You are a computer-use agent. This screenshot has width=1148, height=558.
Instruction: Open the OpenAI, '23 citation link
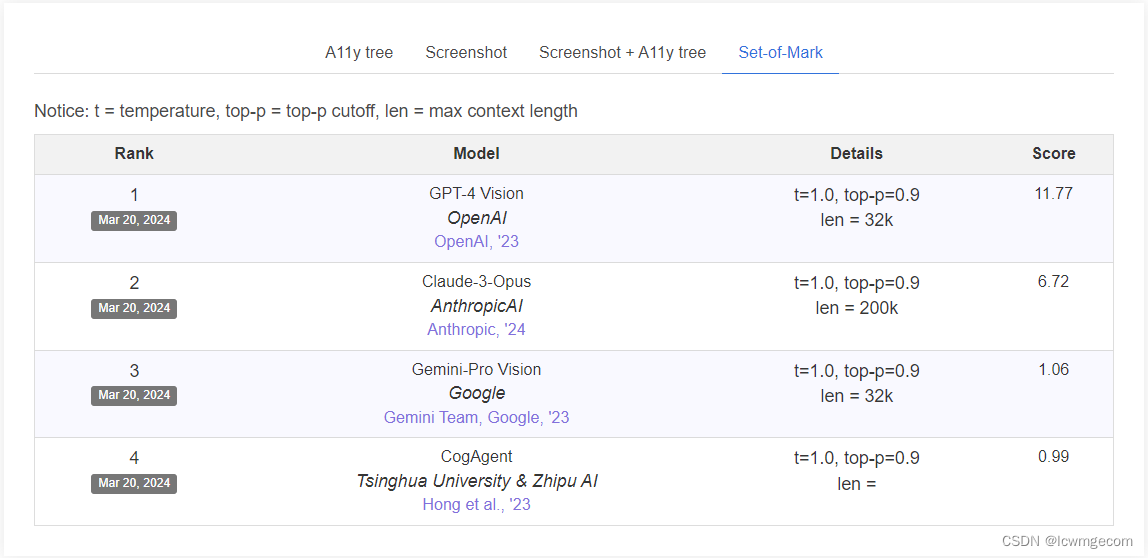[477, 242]
